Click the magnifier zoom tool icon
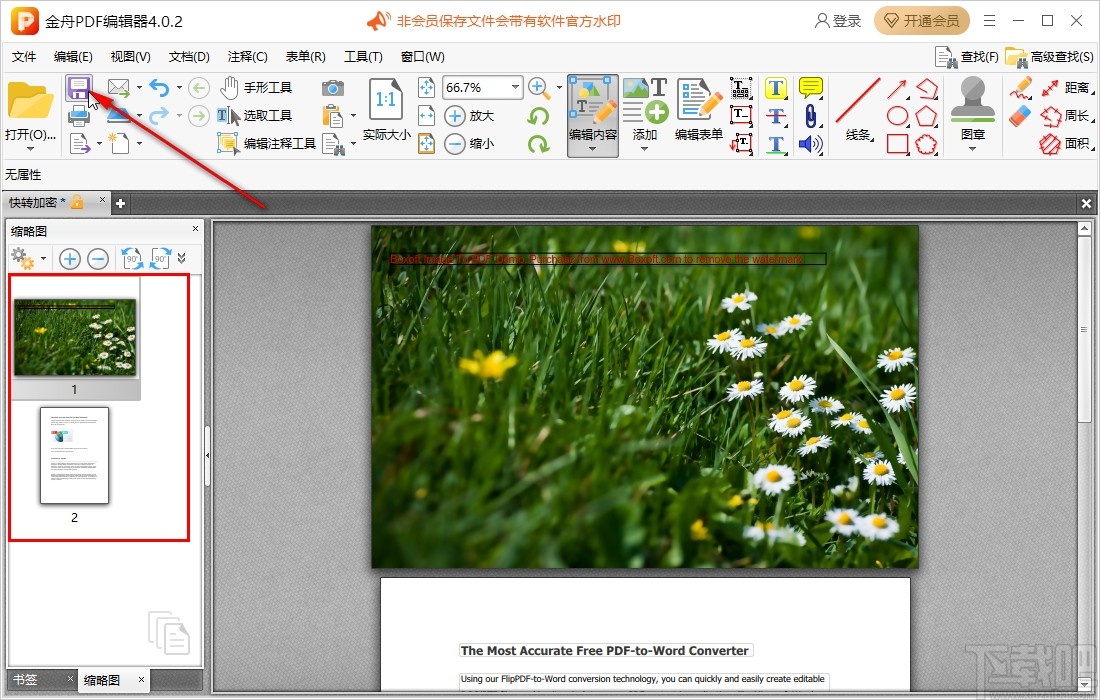This screenshot has width=1100, height=700. point(538,88)
